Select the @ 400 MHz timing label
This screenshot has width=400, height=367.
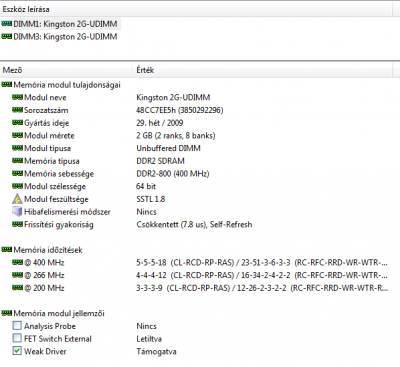pos(44,263)
